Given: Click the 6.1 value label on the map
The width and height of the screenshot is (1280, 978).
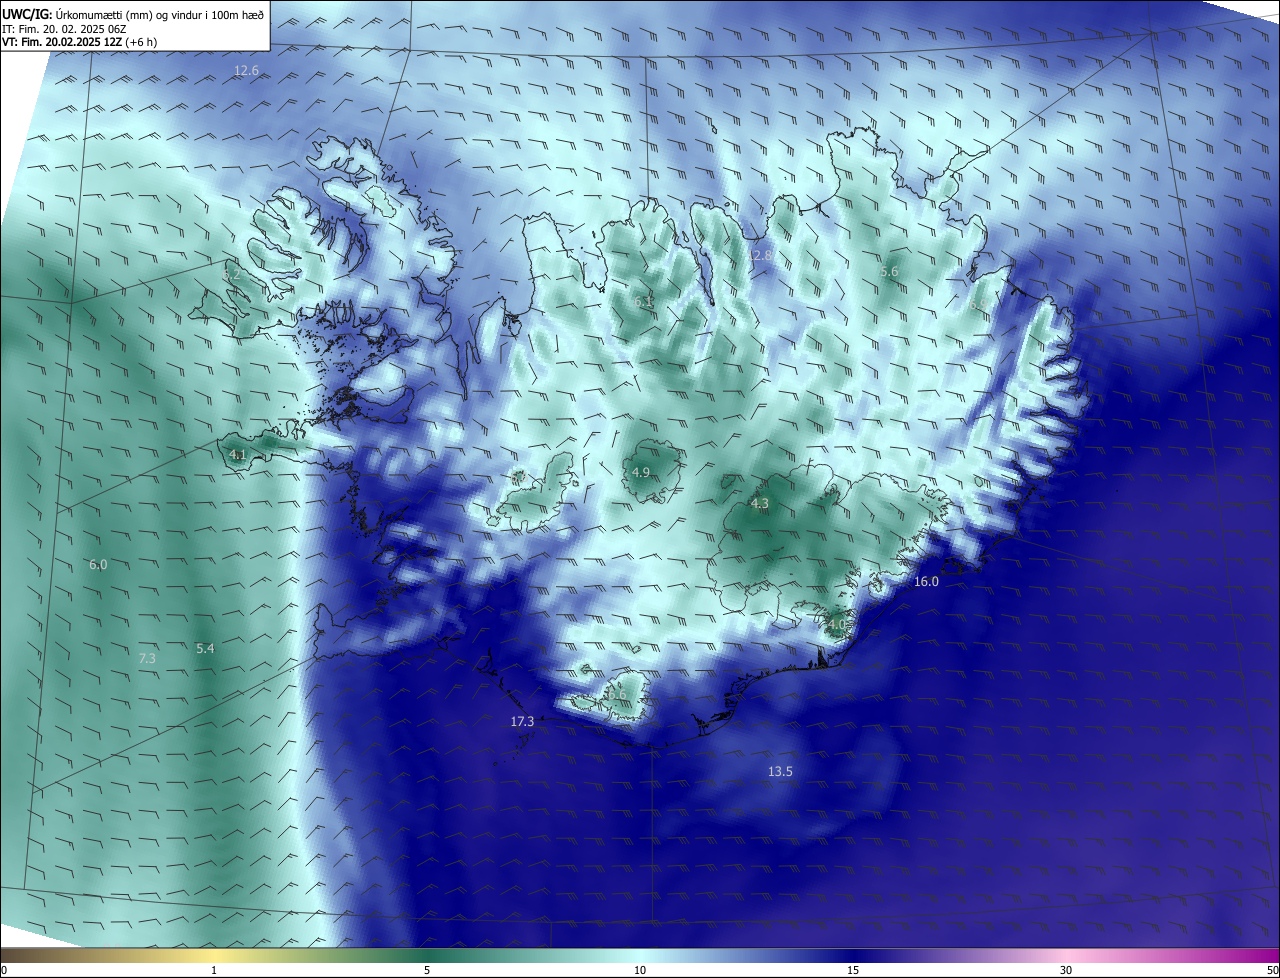Looking at the screenshot, I should click(x=643, y=301).
